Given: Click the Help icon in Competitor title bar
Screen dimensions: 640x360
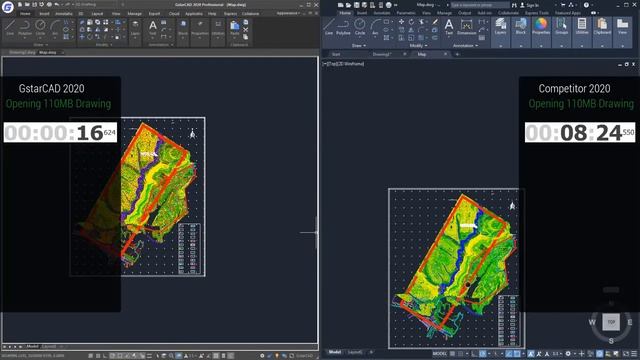Looking at the screenshot, I should click(x=586, y=5).
